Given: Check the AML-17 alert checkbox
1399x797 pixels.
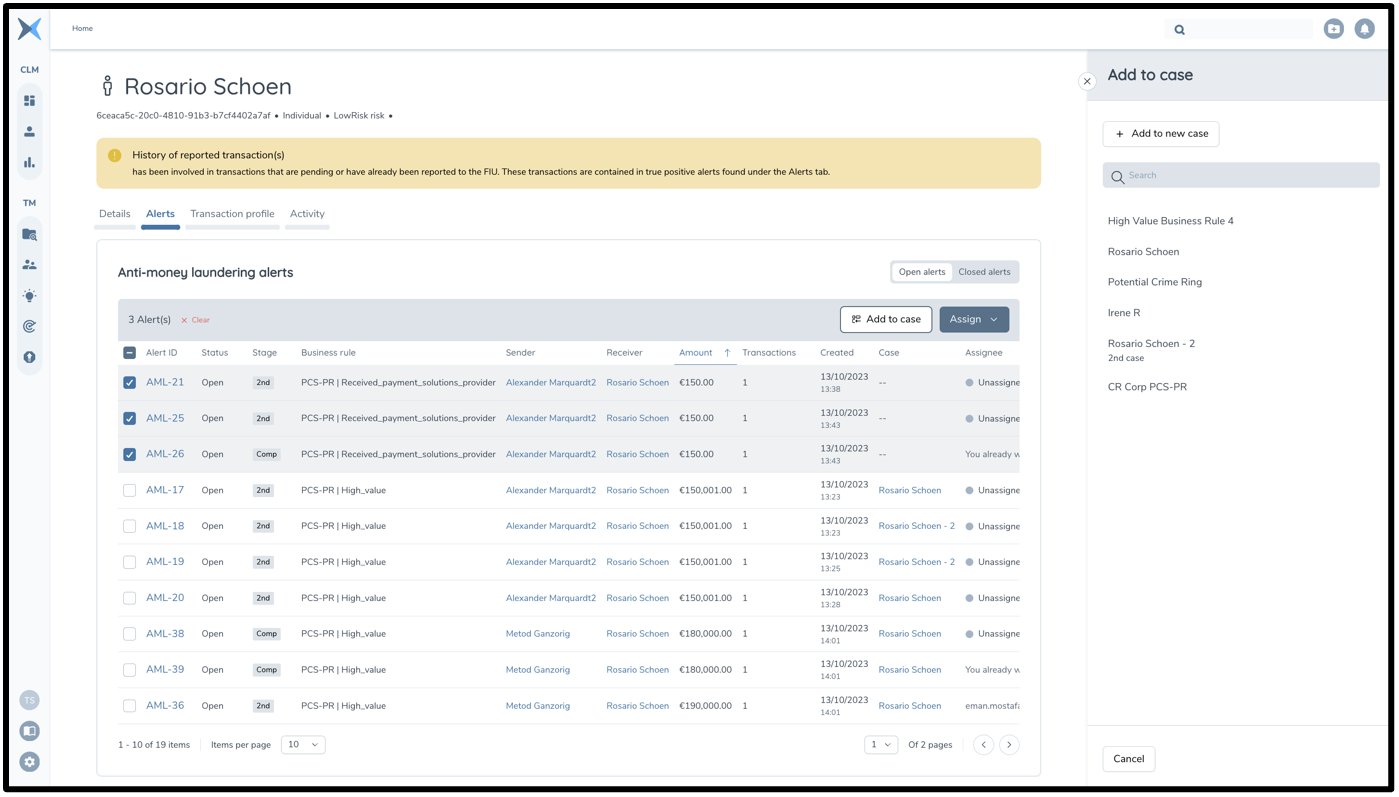Looking at the screenshot, I should tap(129, 490).
